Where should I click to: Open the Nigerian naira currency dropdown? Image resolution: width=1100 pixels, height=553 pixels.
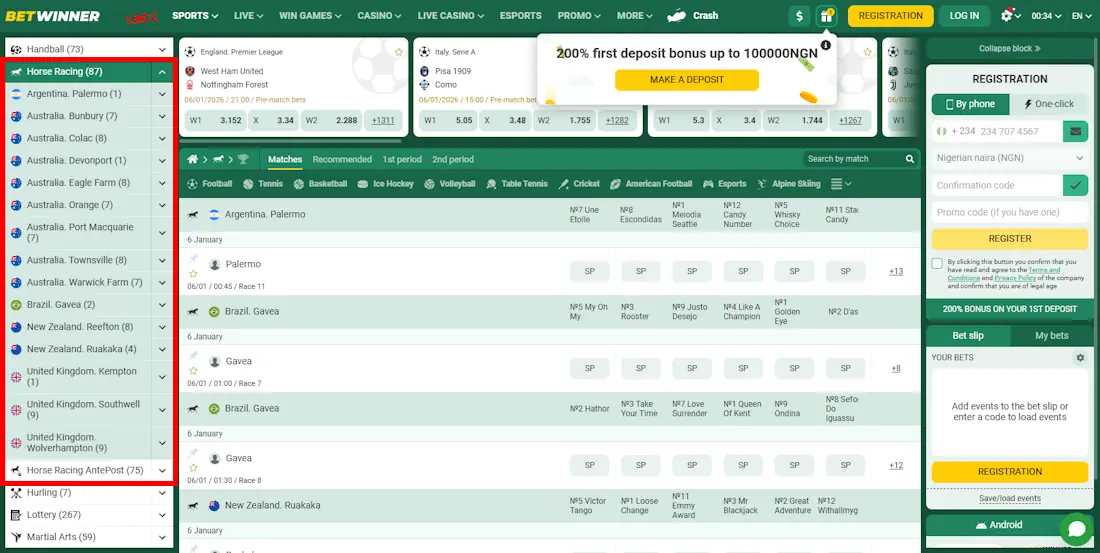tap(1010, 159)
